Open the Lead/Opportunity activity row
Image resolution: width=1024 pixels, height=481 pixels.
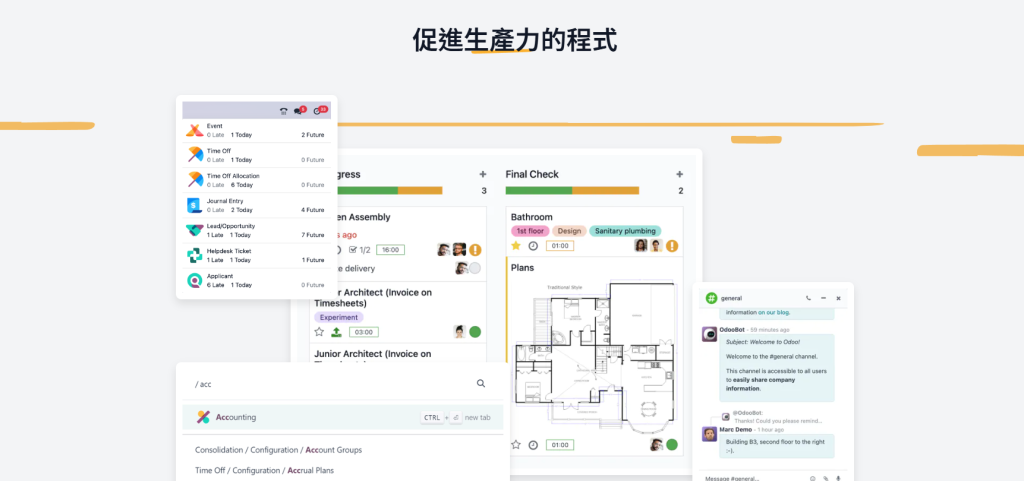click(x=257, y=230)
